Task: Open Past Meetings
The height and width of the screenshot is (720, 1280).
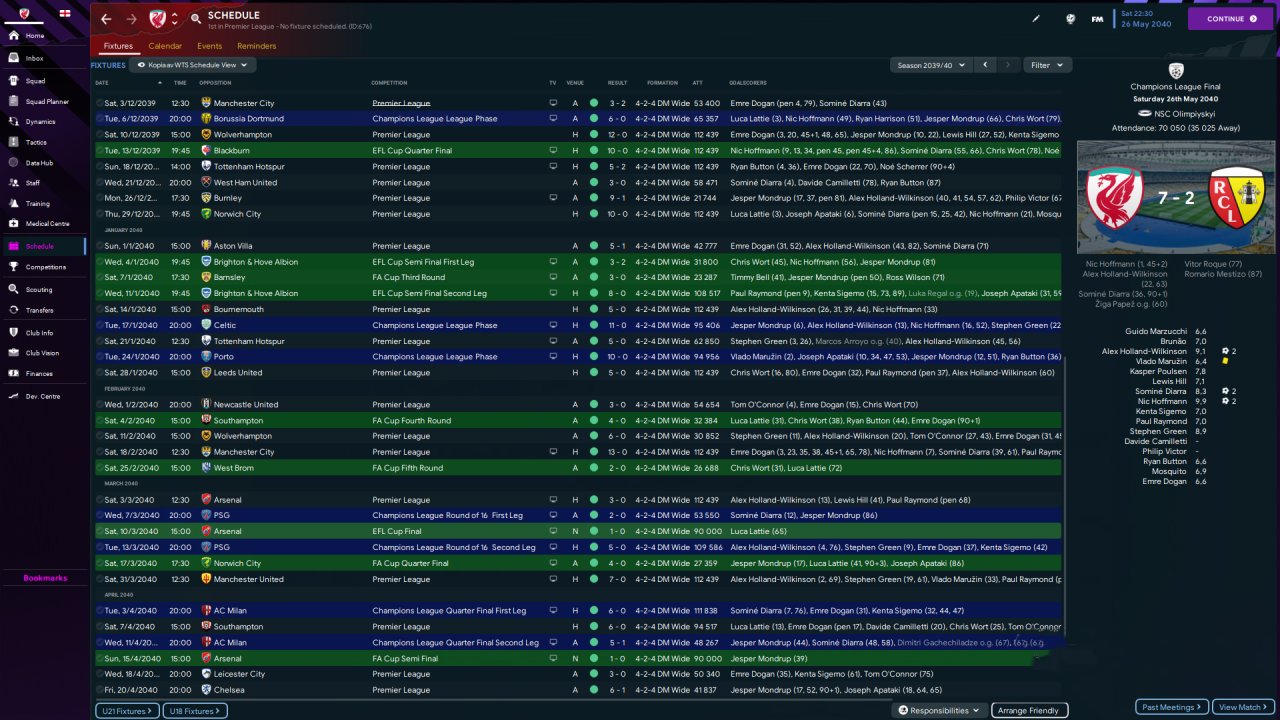Action: [x=1172, y=707]
